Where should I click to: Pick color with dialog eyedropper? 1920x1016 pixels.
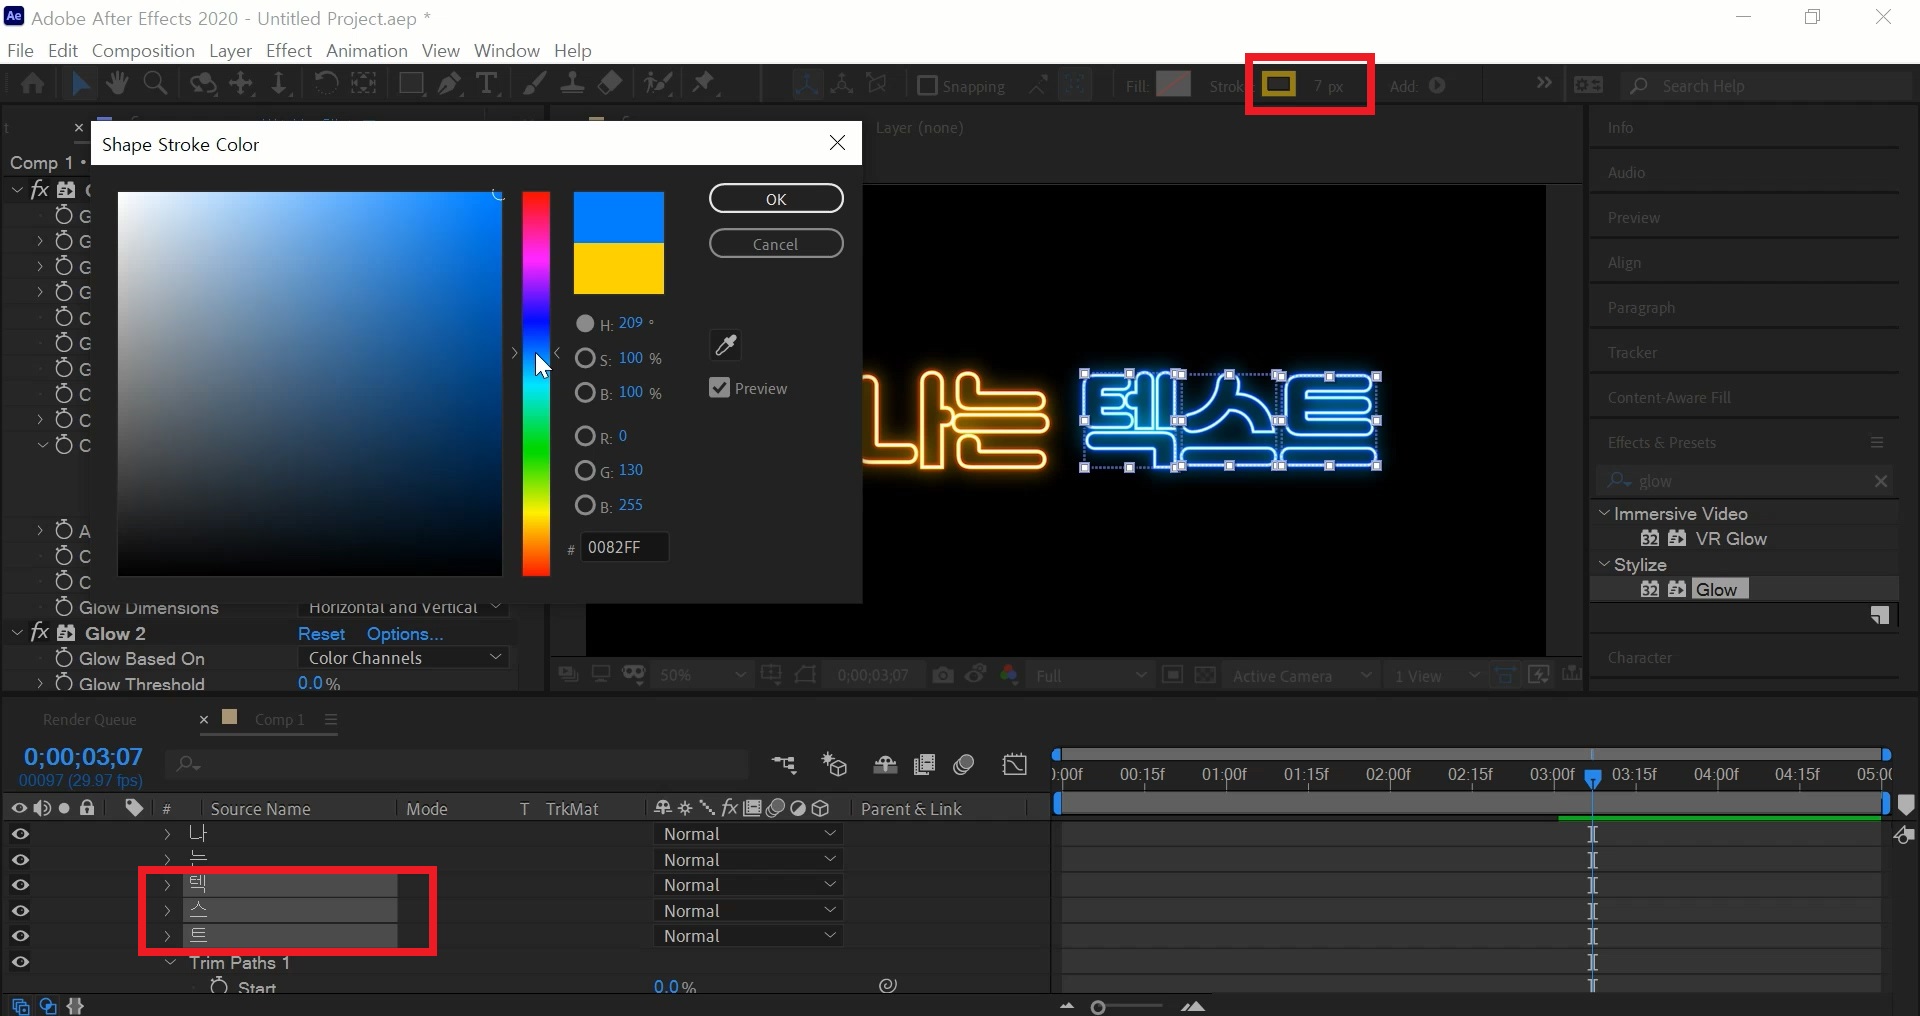[x=725, y=346]
